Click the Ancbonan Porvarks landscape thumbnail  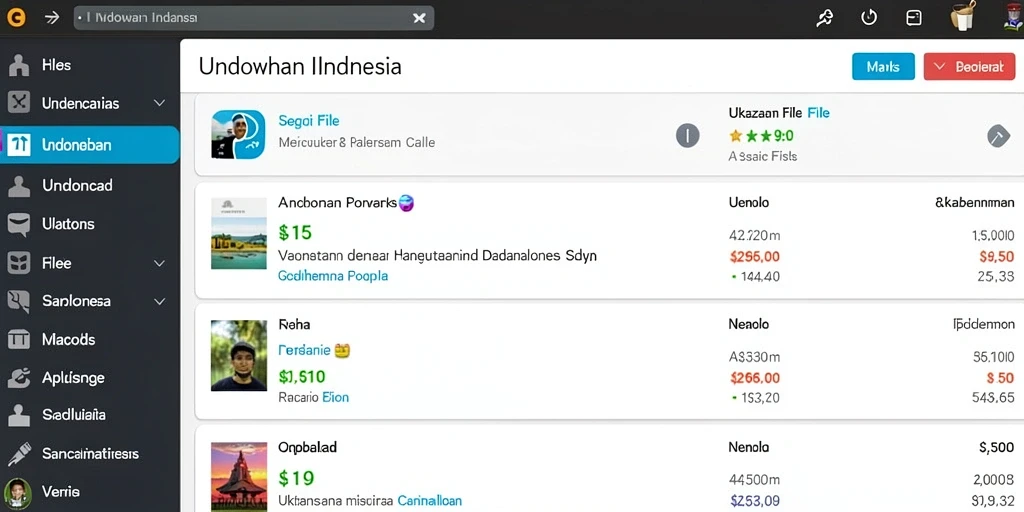point(238,234)
